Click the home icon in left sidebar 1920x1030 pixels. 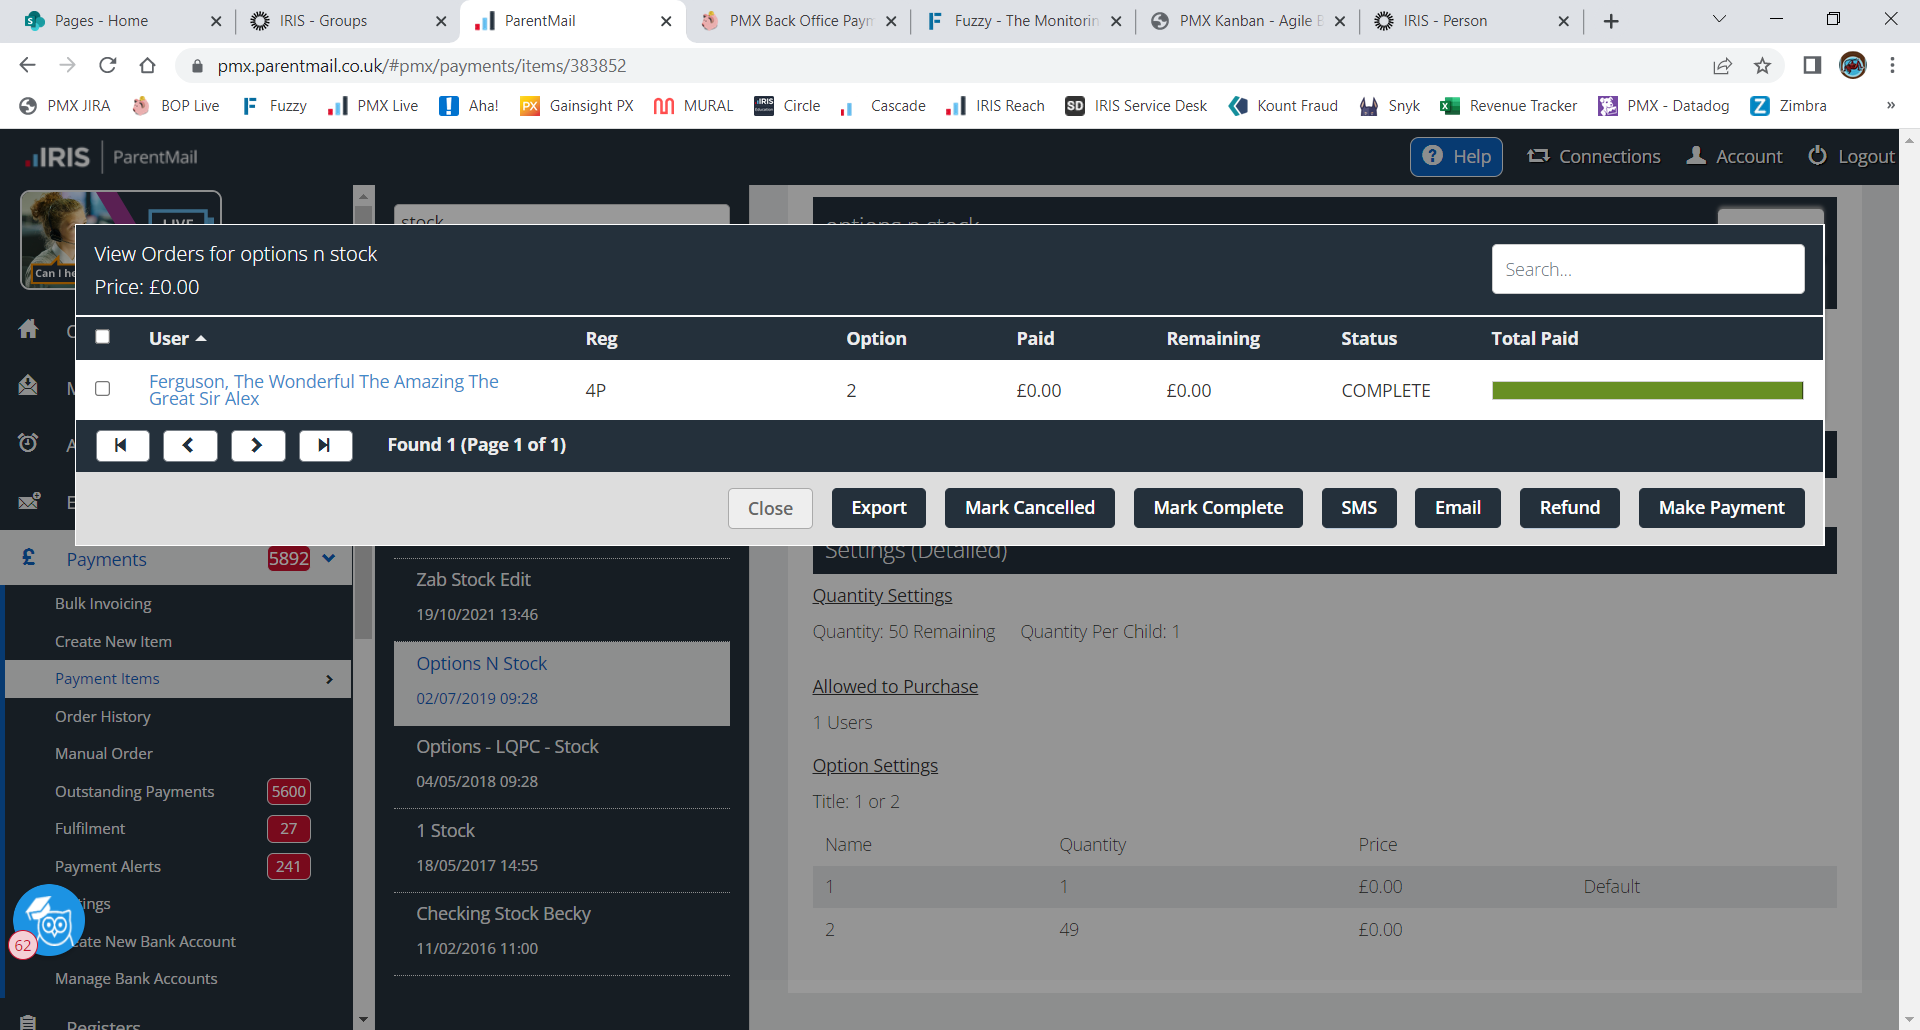29,329
